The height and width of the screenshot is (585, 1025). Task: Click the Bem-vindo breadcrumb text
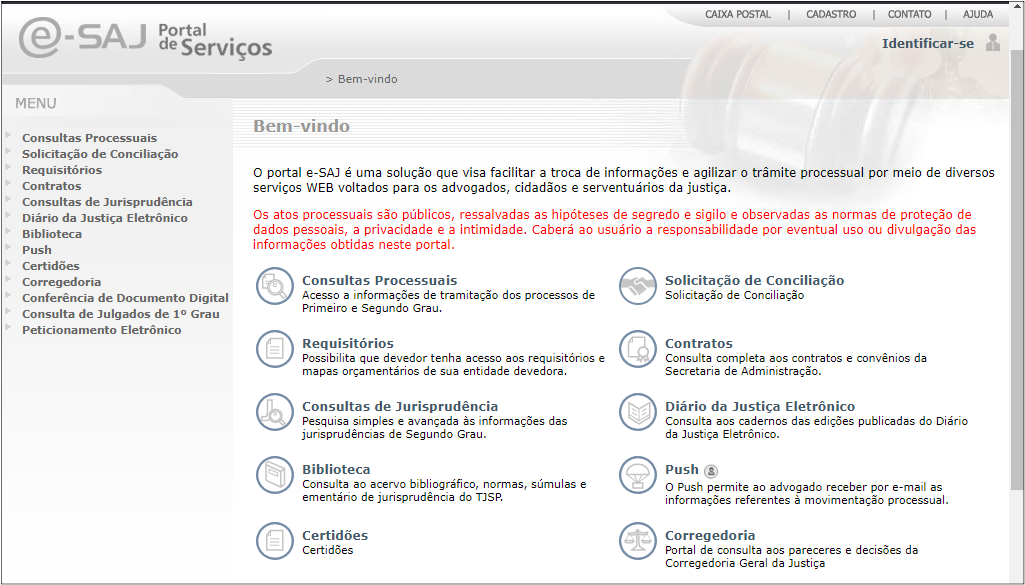367,79
